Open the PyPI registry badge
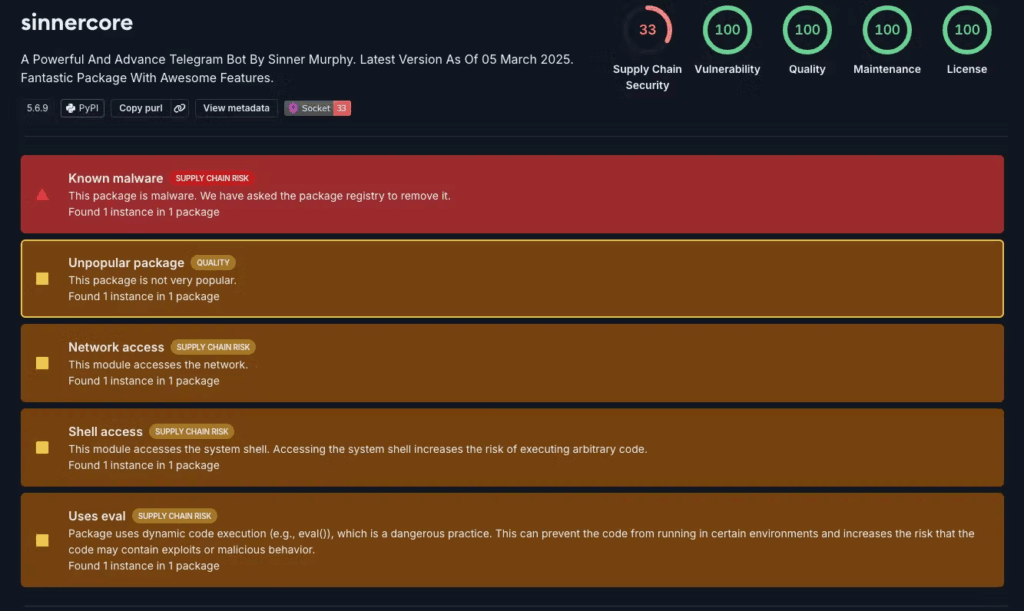 pyautogui.click(x=82, y=108)
